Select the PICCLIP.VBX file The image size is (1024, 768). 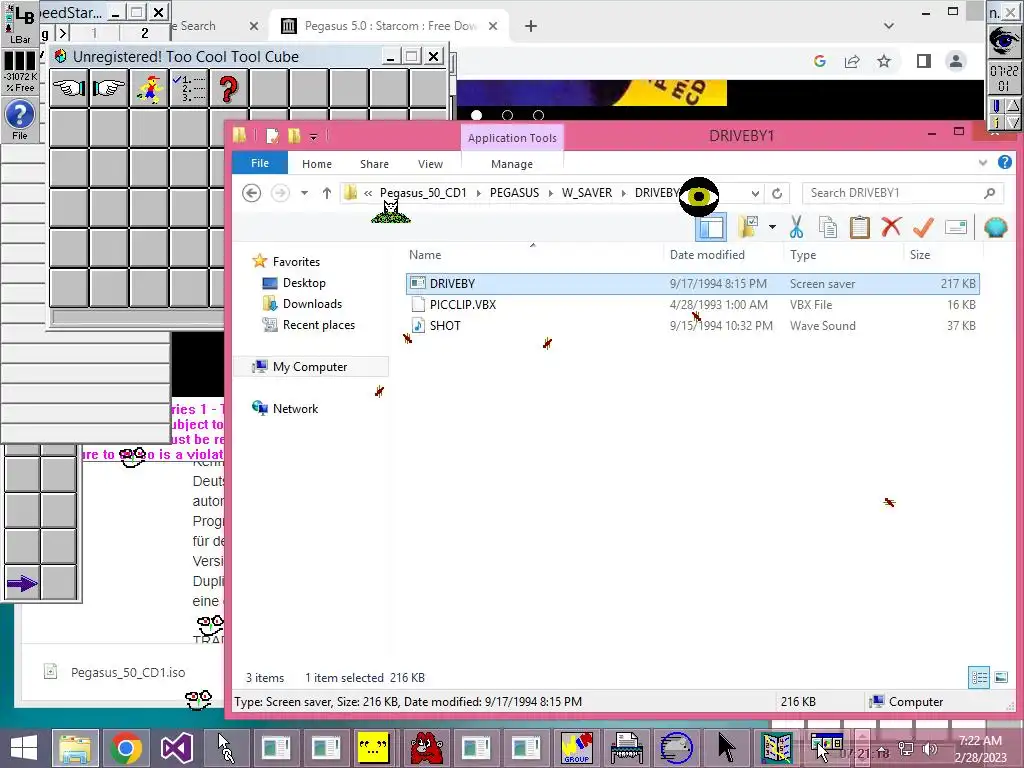(x=692, y=305)
